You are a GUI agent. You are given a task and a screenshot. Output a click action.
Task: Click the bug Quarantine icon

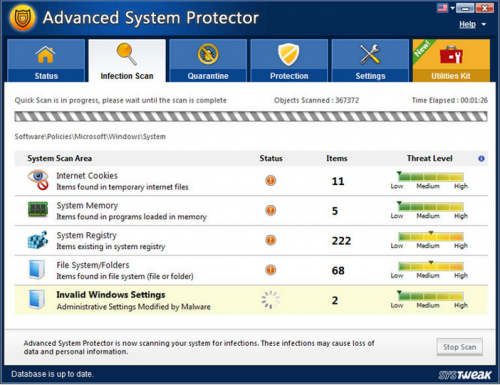click(x=208, y=54)
